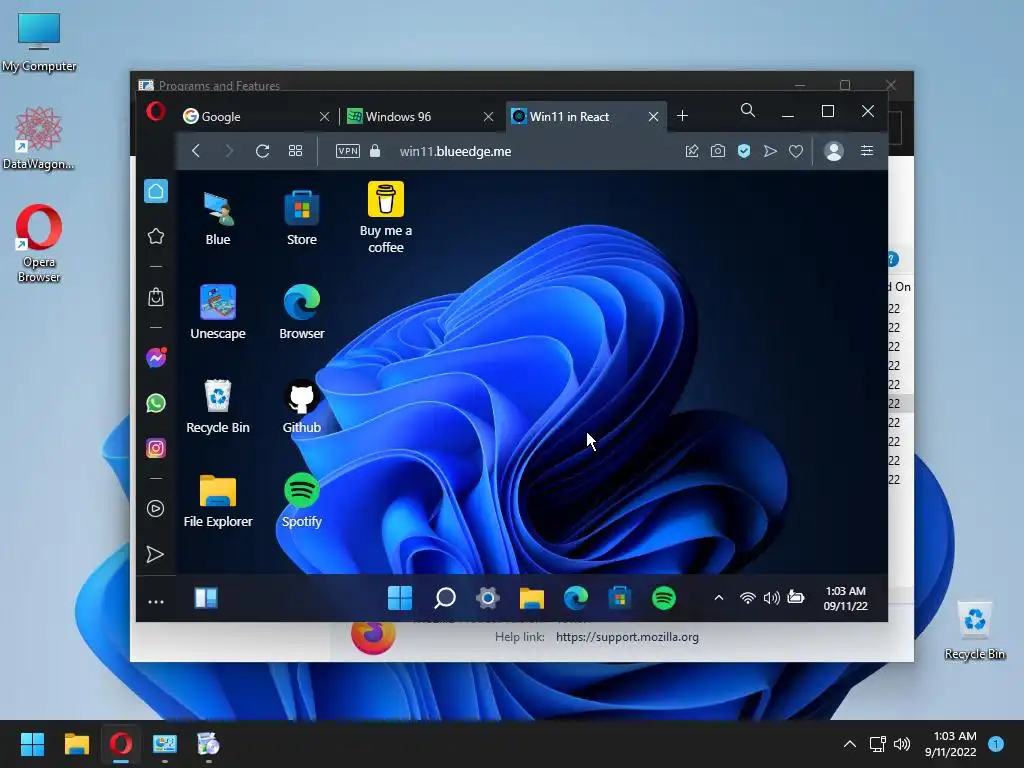The image size is (1024, 768).
Task: Reload the current page
Action: click(x=263, y=151)
